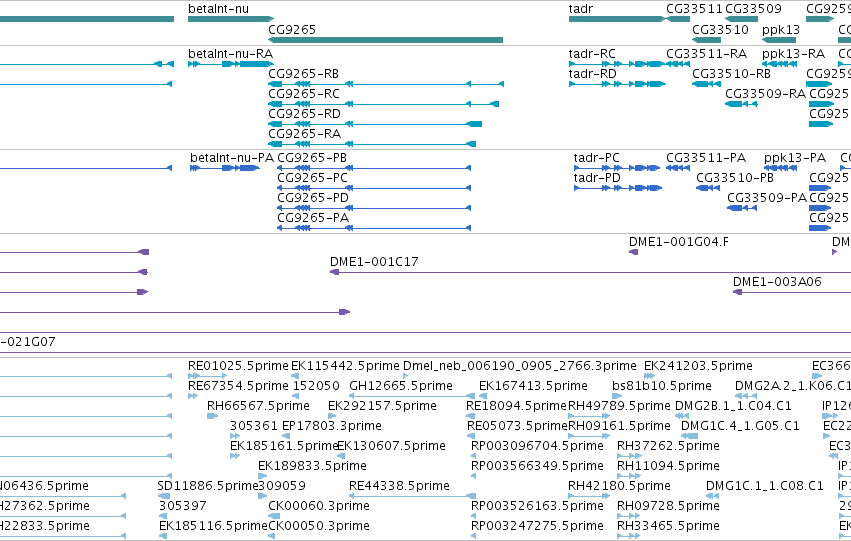This screenshot has height=541, width=851.
Task: Select the EK167413.5prime EST
Action: point(482,396)
